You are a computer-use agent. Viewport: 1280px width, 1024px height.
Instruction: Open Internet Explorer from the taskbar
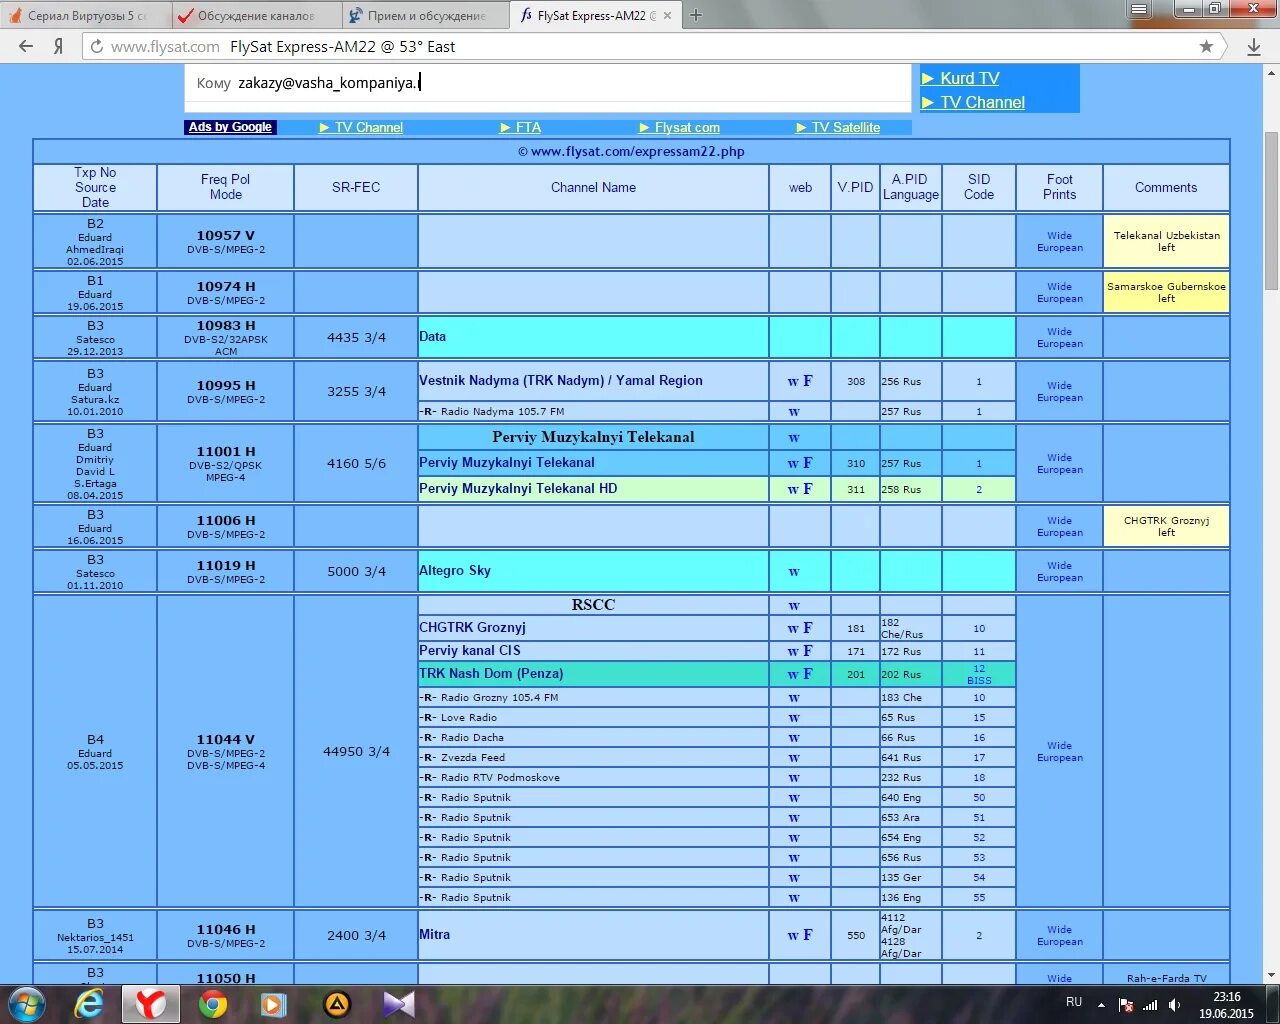tap(89, 1004)
